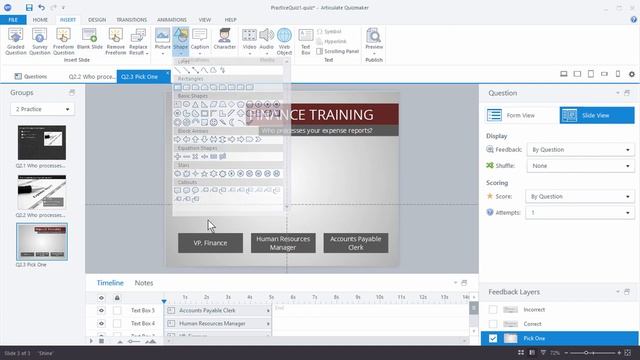The image size is (640, 360).
Task: Insert a Symbol
Action: (329, 31)
